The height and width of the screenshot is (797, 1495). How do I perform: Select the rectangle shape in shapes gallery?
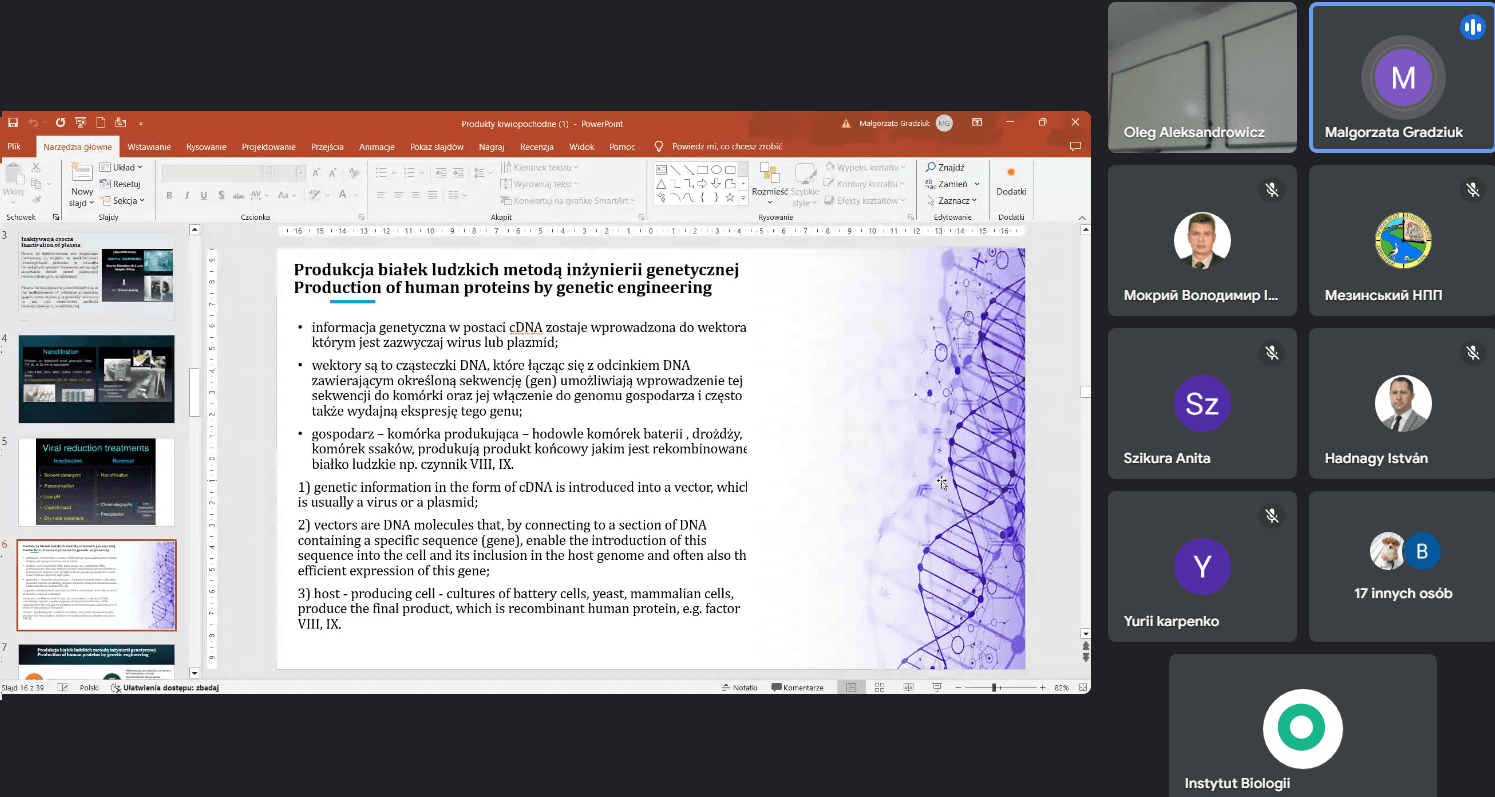pos(702,170)
